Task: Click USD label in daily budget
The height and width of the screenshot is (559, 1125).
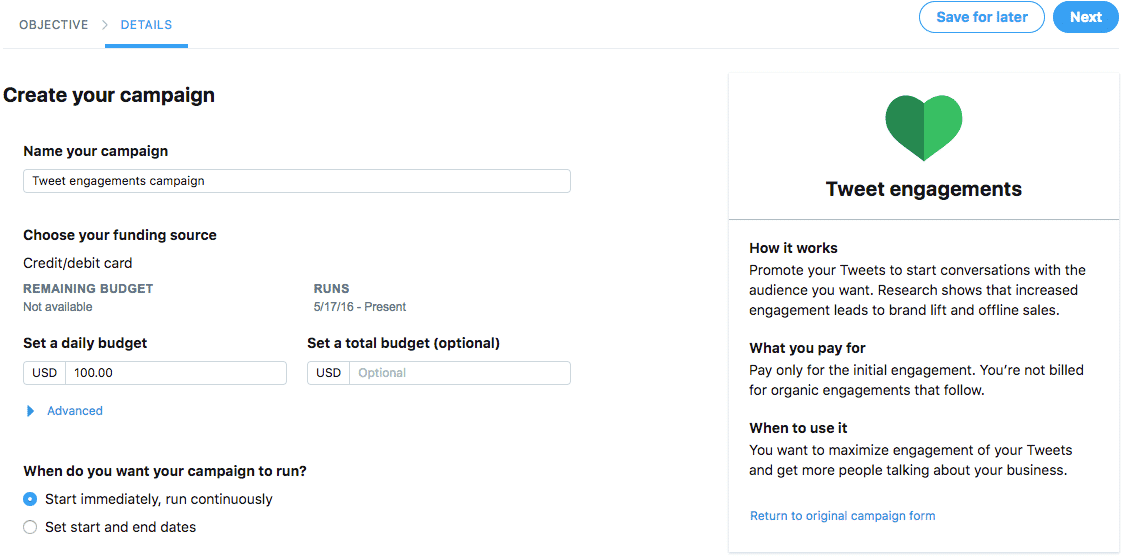Action: pyautogui.click(x=44, y=373)
